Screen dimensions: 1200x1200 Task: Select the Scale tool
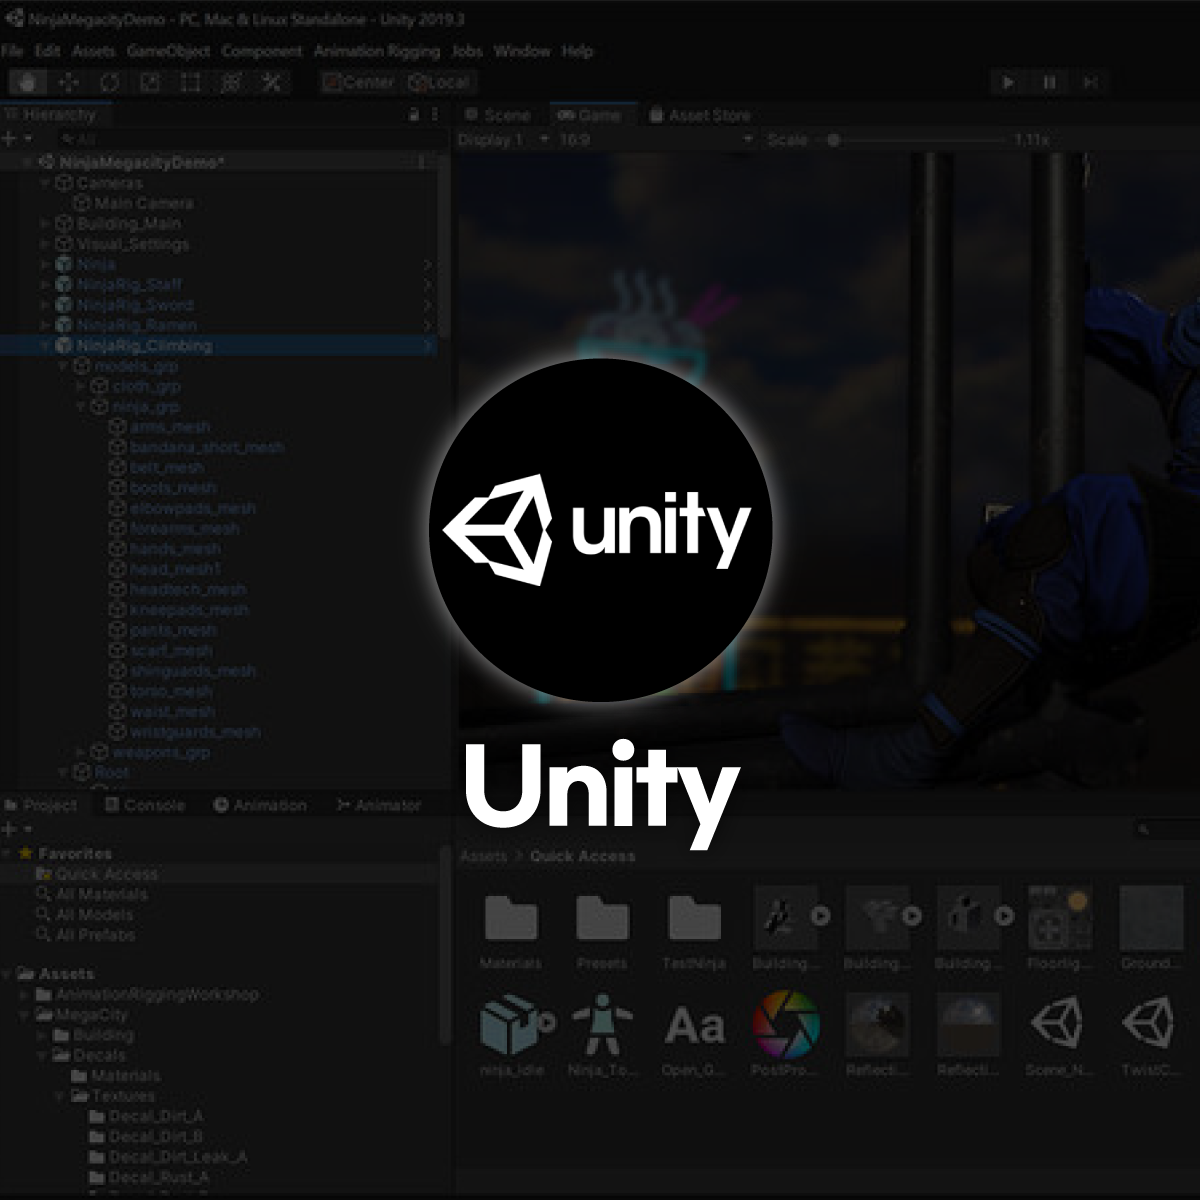[x=150, y=82]
